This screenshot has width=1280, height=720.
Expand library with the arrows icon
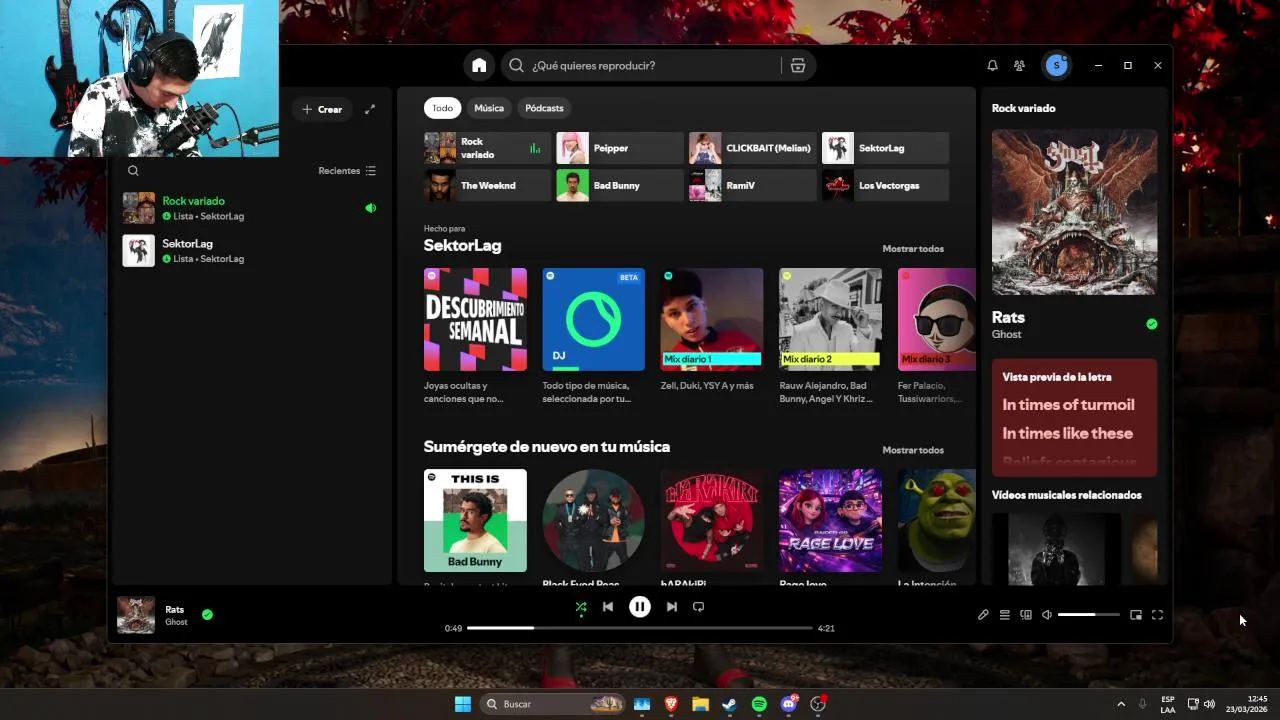coord(370,109)
